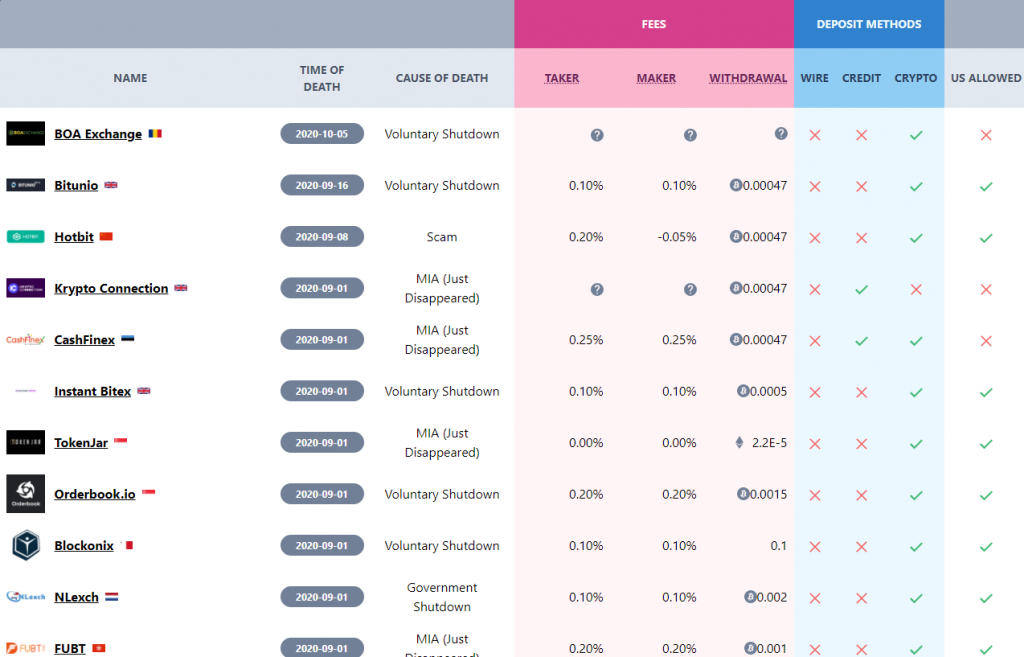Click the 2020-10-05 date badge
Screen dimensions: 1024x657
click(322, 134)
